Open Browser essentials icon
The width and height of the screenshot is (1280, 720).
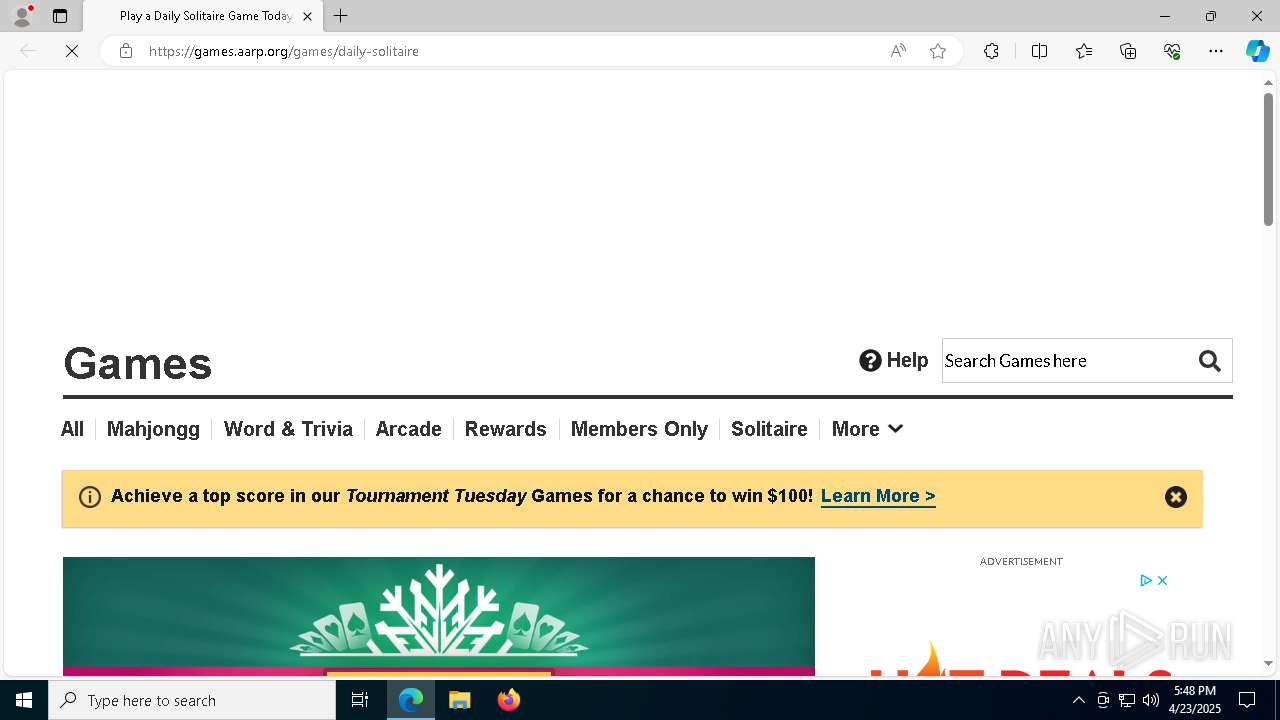pyautogui.click(x=1172, y=51)
